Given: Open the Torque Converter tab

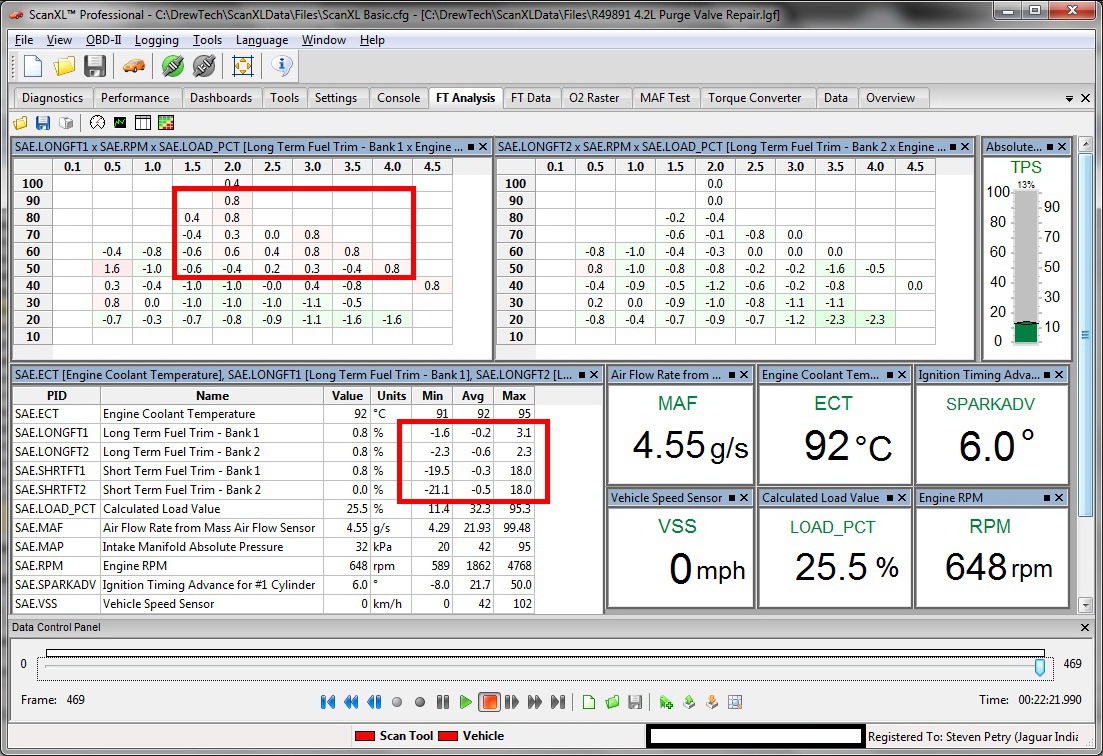Looking at the screenshot, I should click(754, 98).
